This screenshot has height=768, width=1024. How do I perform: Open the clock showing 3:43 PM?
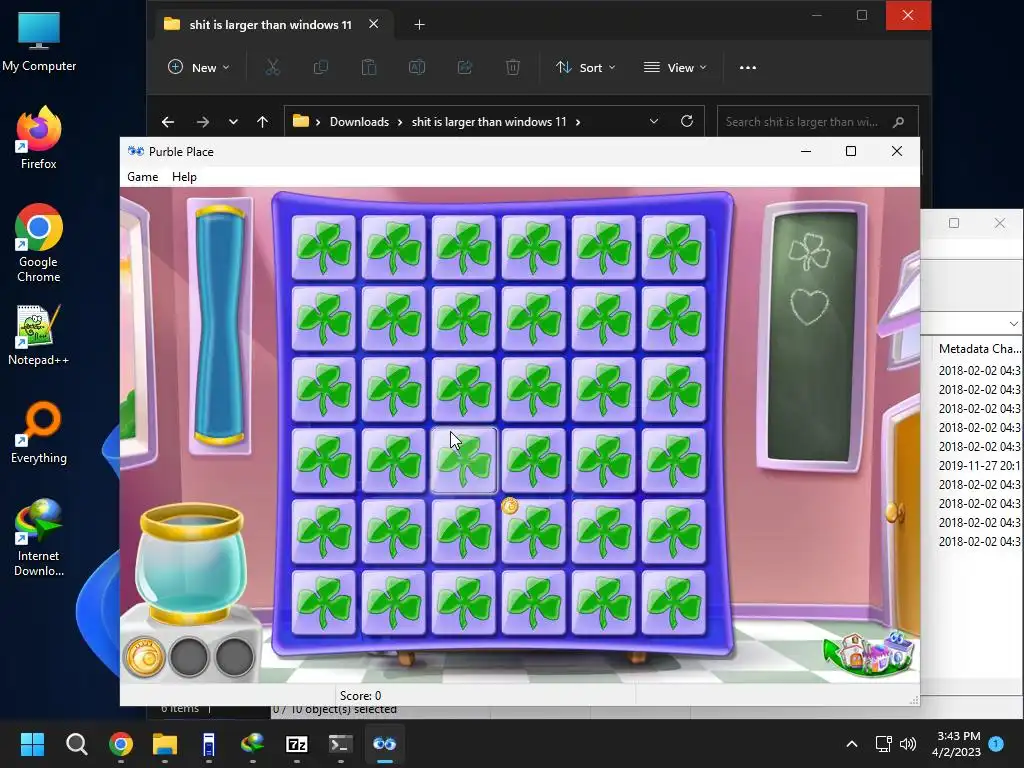coord(956,744)
